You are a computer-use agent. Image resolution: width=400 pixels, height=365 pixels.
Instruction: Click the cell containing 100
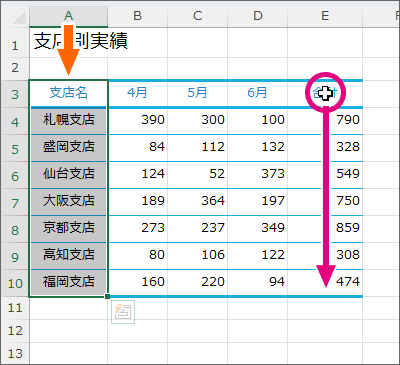point(258,121)
